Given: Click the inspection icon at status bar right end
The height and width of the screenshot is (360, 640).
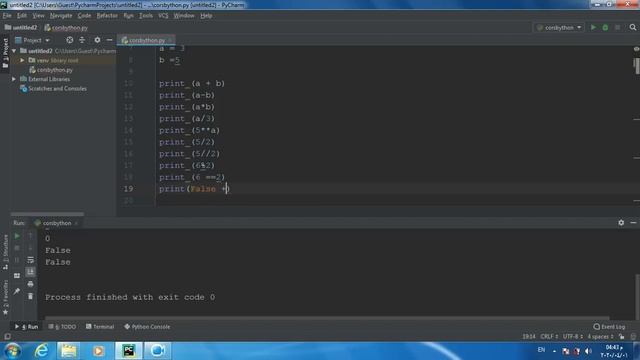Looking at the screenshot, I should click(633, 337).
